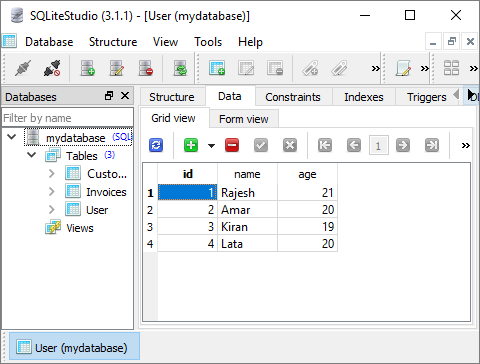480x364 pixels.
Task: Switch to Form view tab
Action: pyautogui.click(x=244, y=119)
